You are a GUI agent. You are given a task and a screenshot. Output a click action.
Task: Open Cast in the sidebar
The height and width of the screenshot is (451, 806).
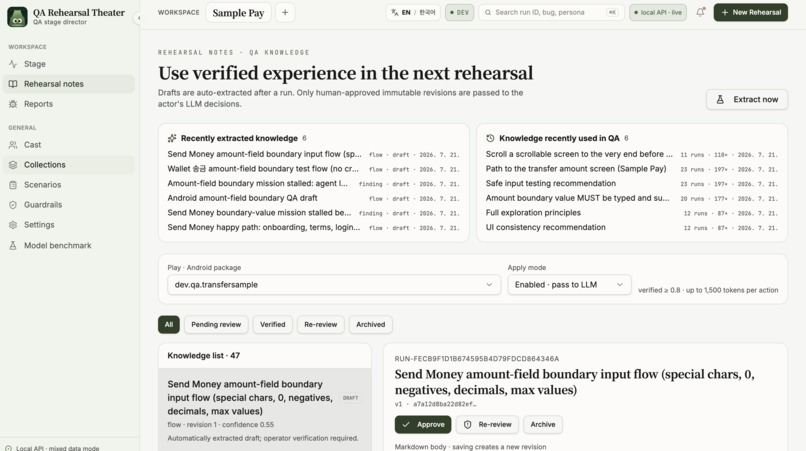pos(69,145)
